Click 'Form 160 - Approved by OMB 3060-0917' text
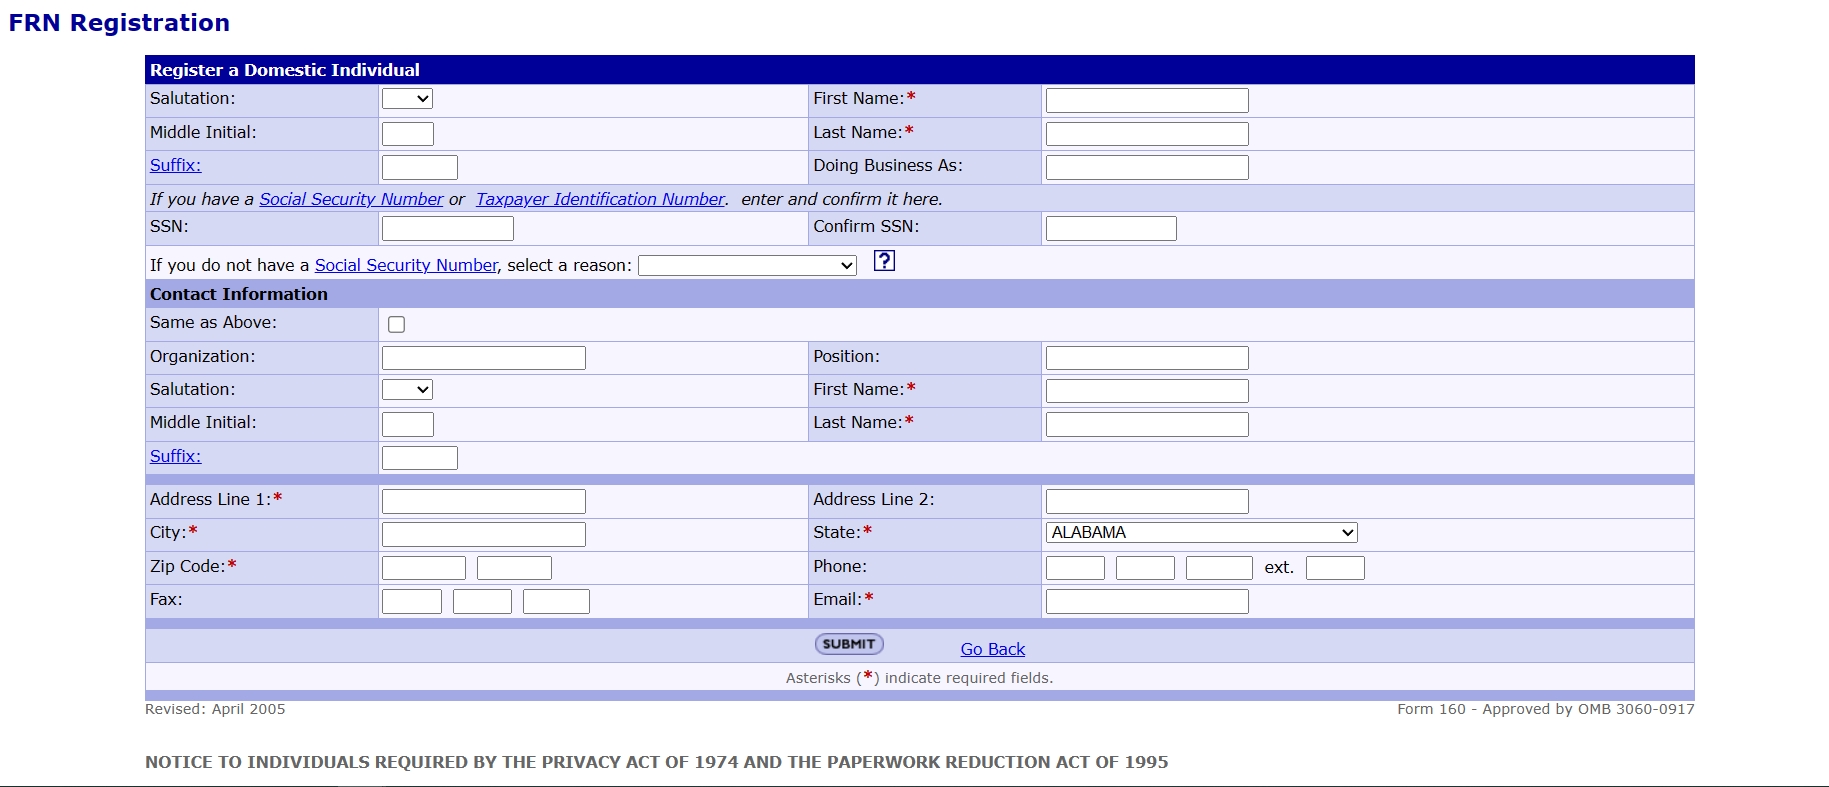 click(1546, 709)
